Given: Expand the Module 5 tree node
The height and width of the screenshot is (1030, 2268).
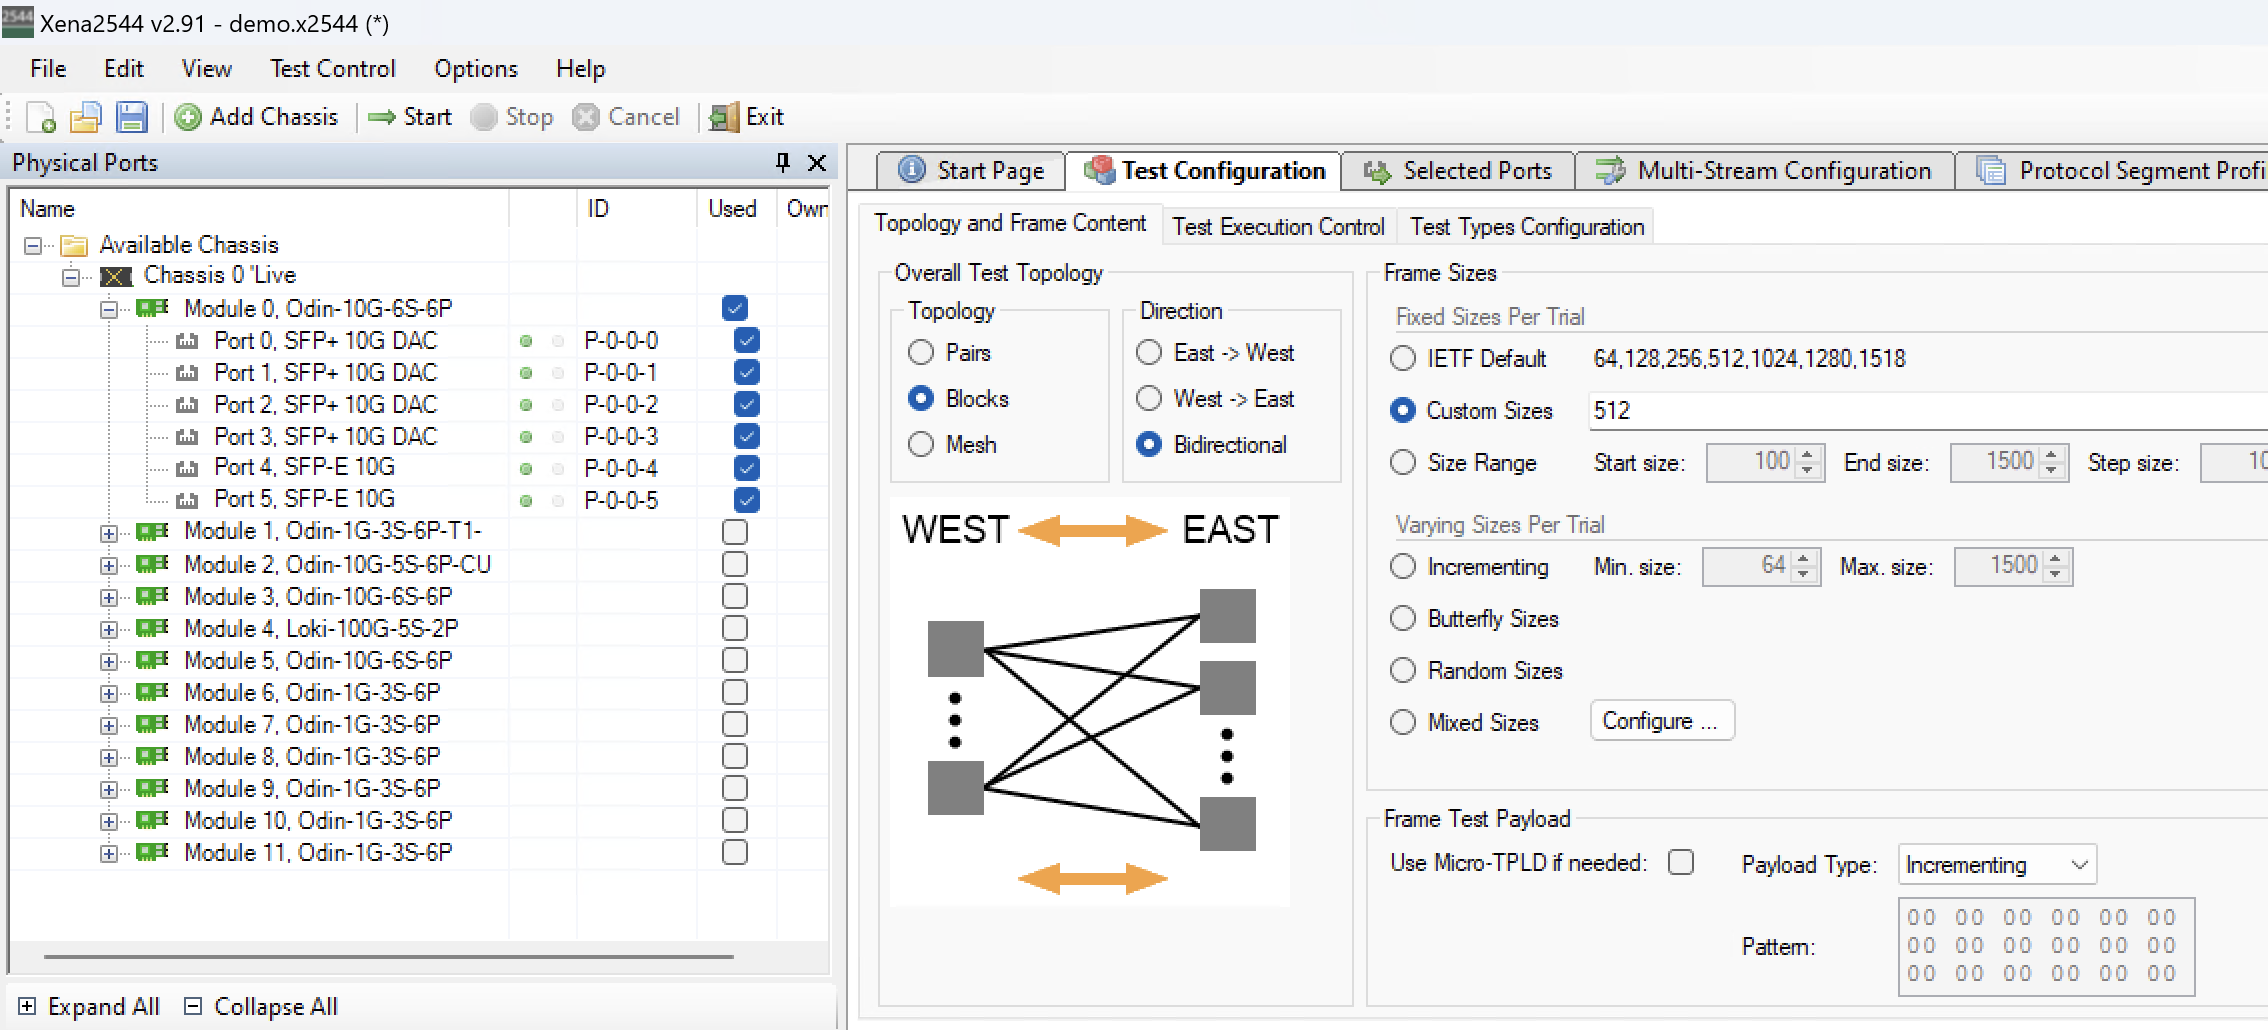Looking at the screenshot, I should pos(108,662).
